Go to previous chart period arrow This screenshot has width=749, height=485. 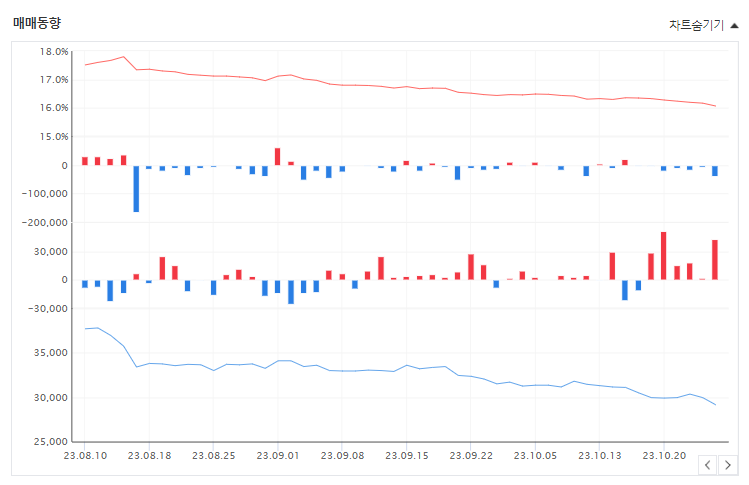[707, 465]
